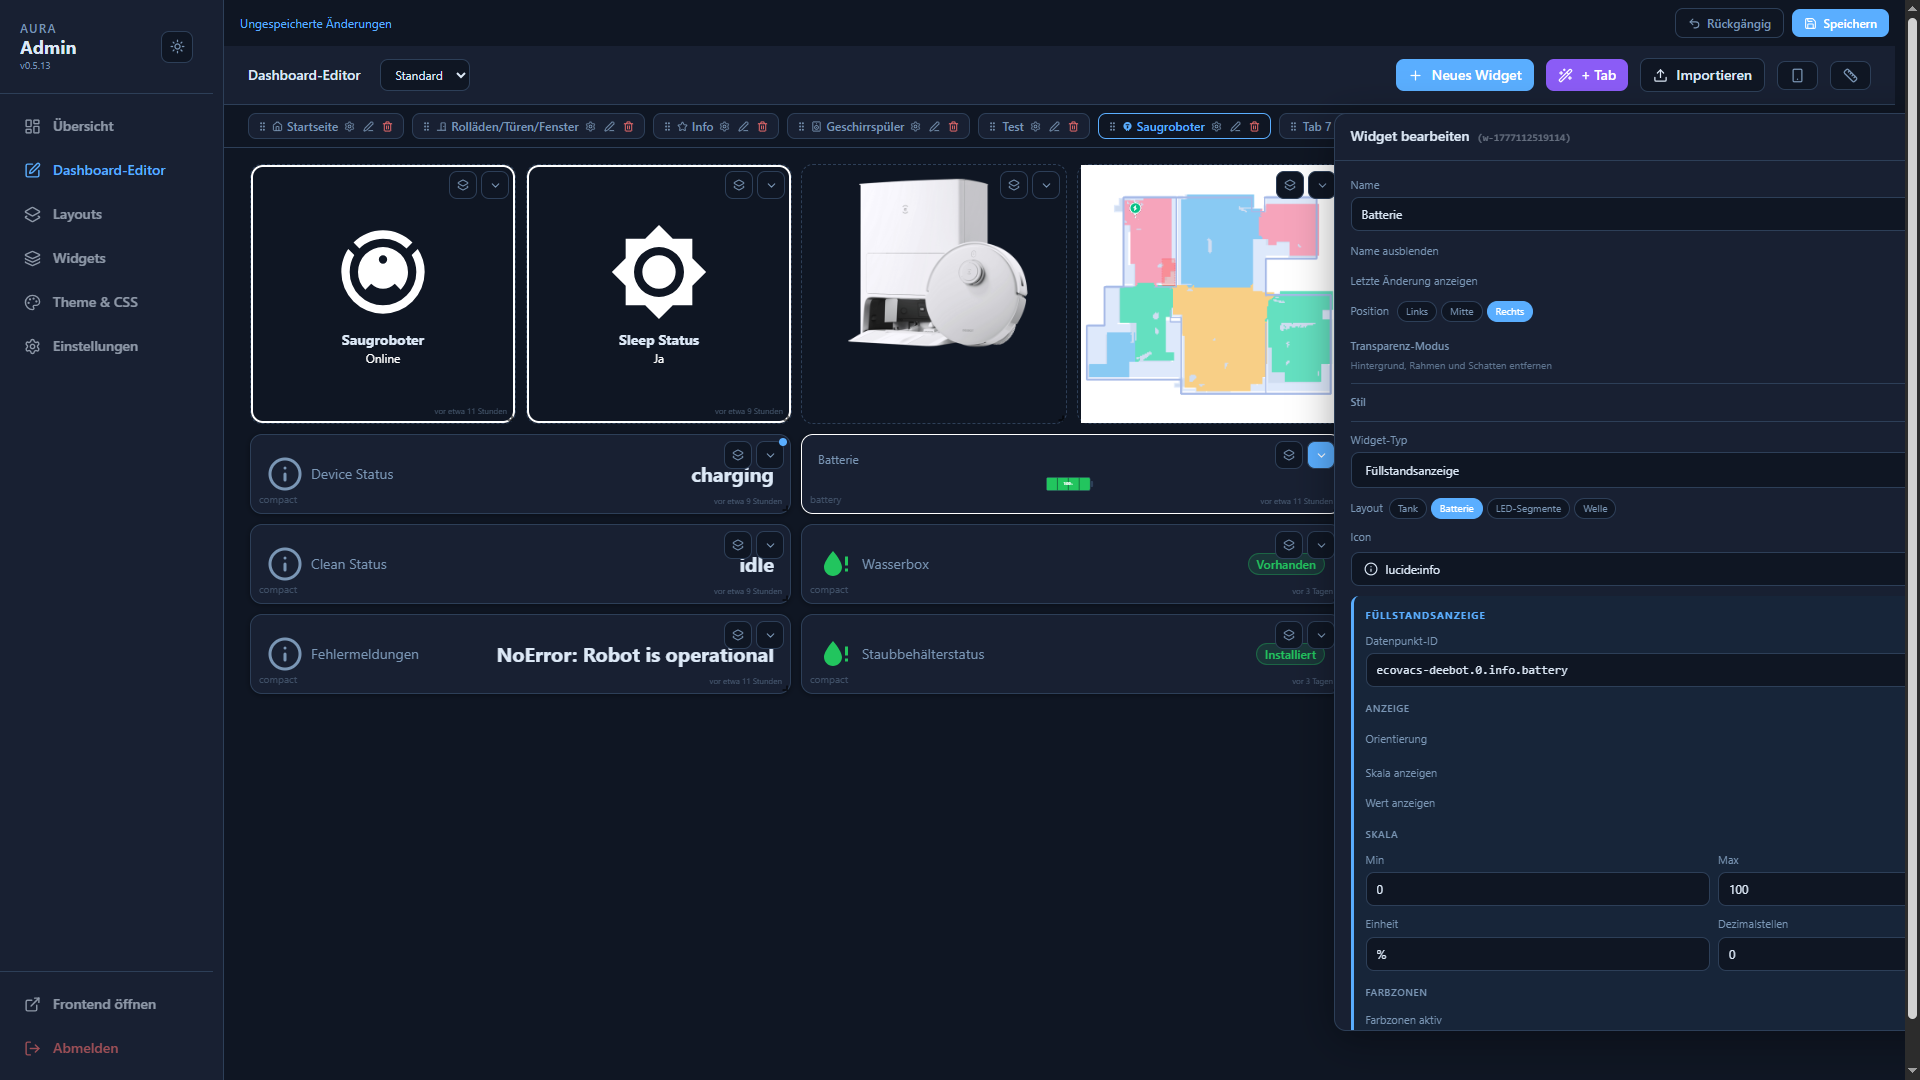Click the Neues Widget button

pyautogui.click(x=1464, y=75)
